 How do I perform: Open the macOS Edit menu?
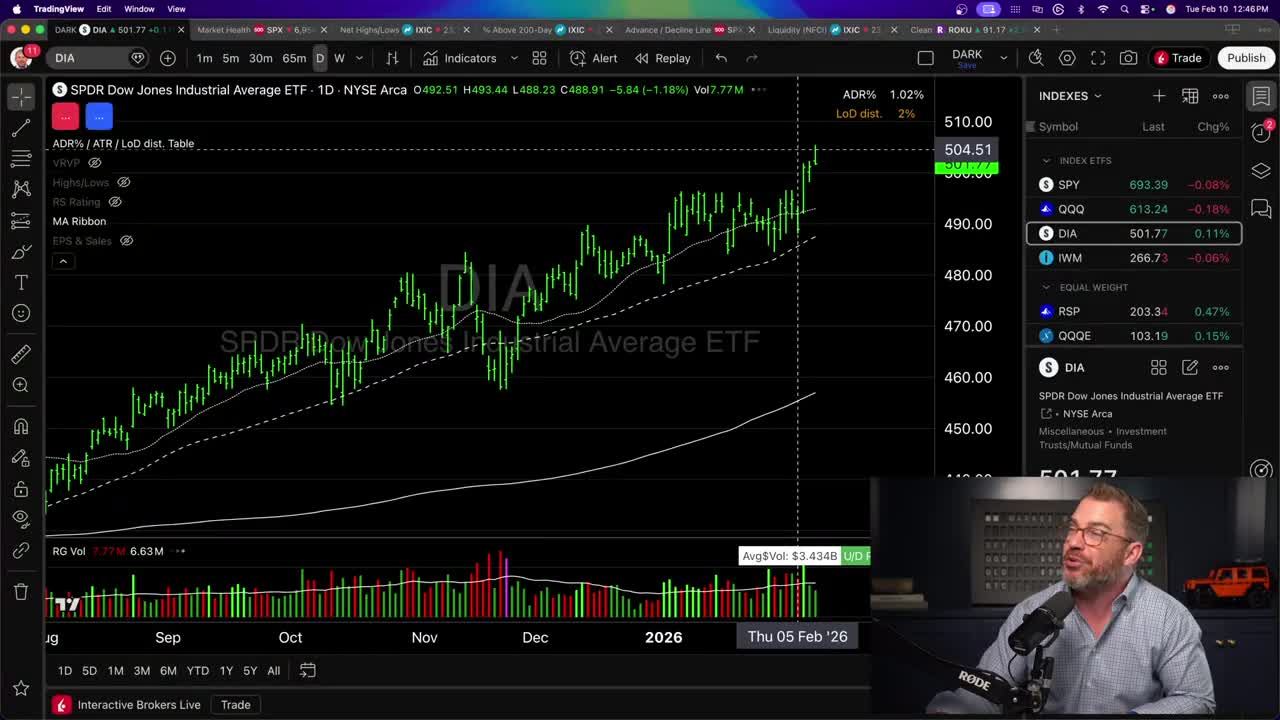[x=102, y=7]
